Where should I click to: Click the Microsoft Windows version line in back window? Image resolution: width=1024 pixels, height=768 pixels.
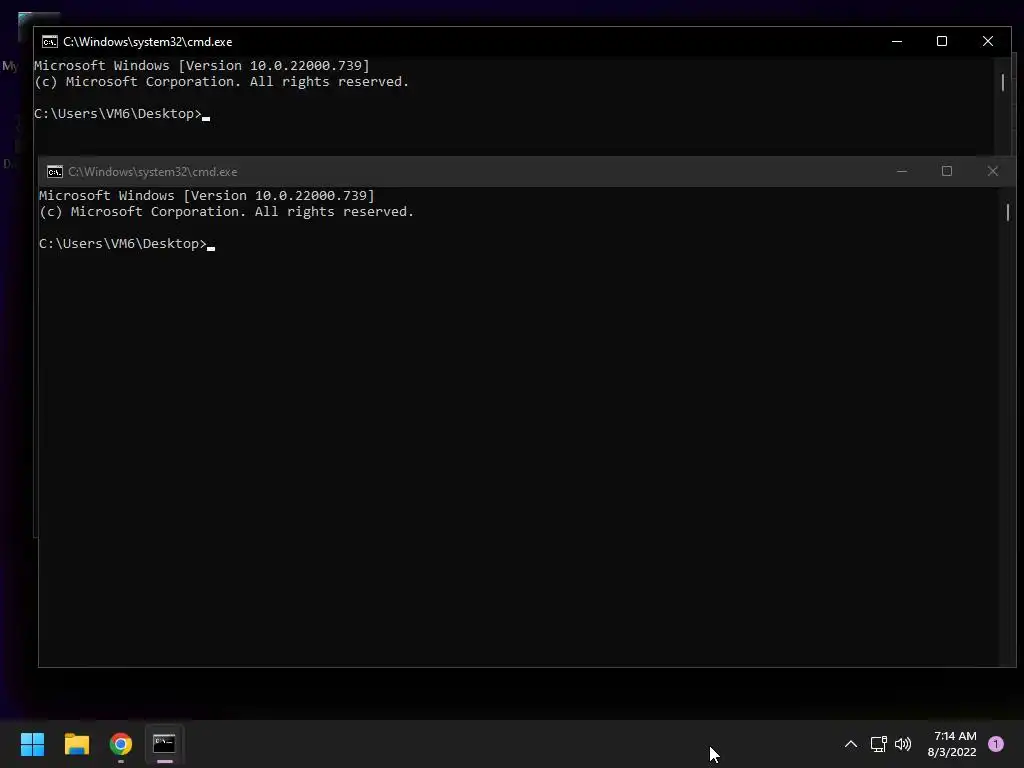point(202,65)
